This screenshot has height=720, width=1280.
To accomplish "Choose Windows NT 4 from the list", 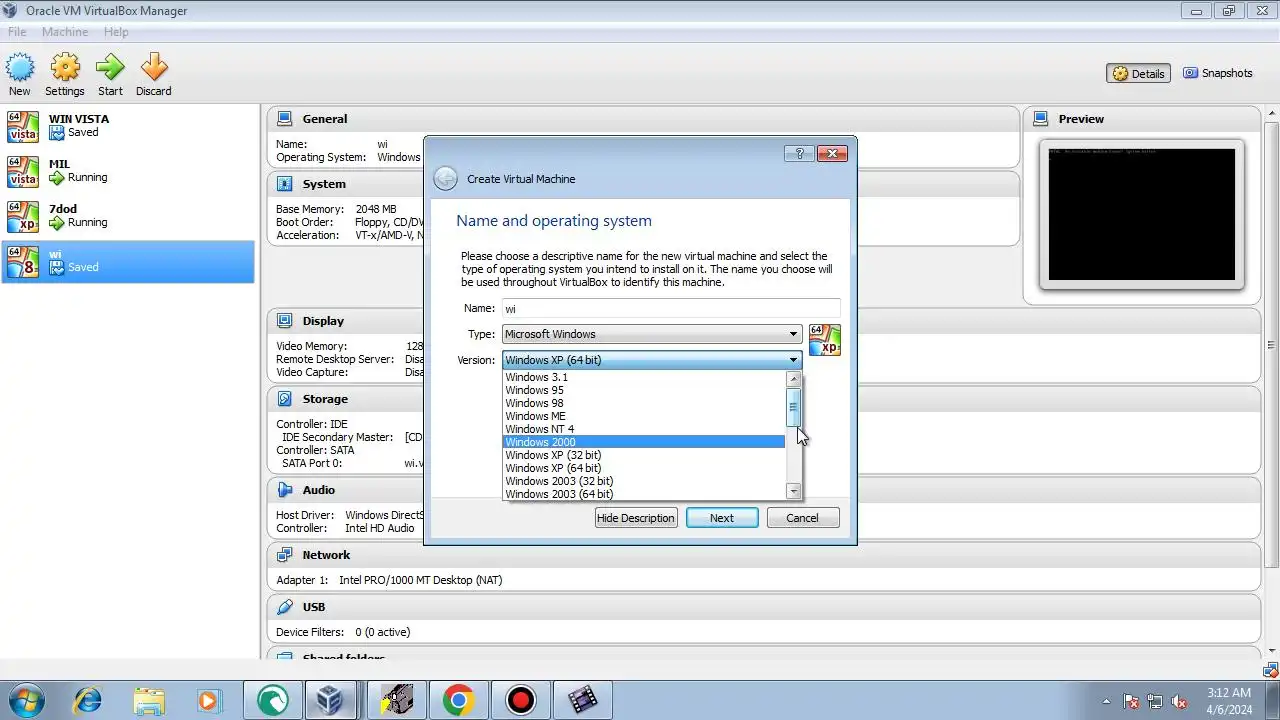I will tap(643, 429).
